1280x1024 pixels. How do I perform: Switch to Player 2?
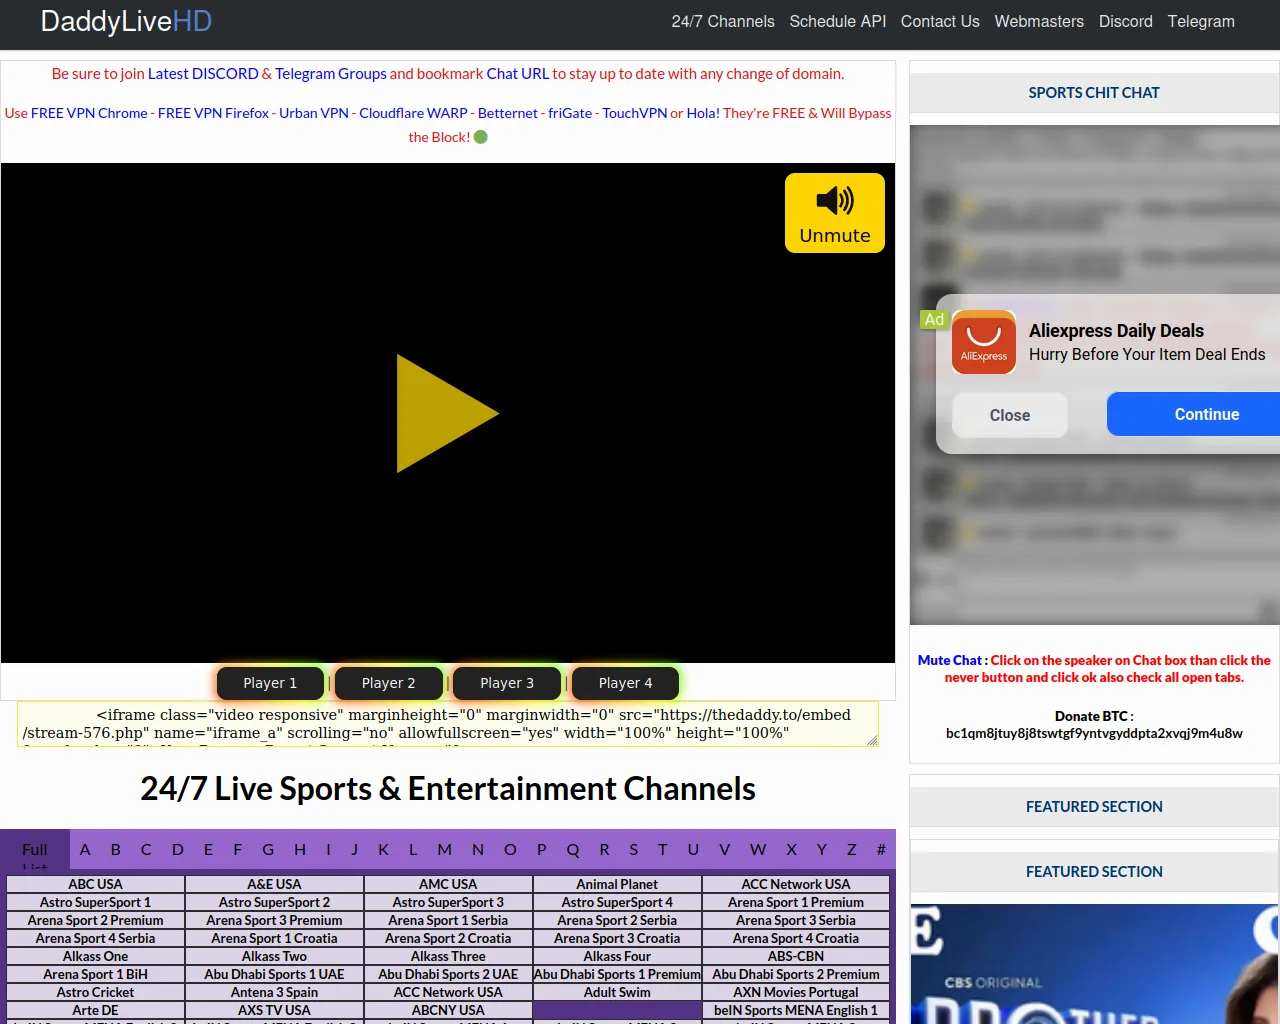pyautogui.click(x=388, y=683)
